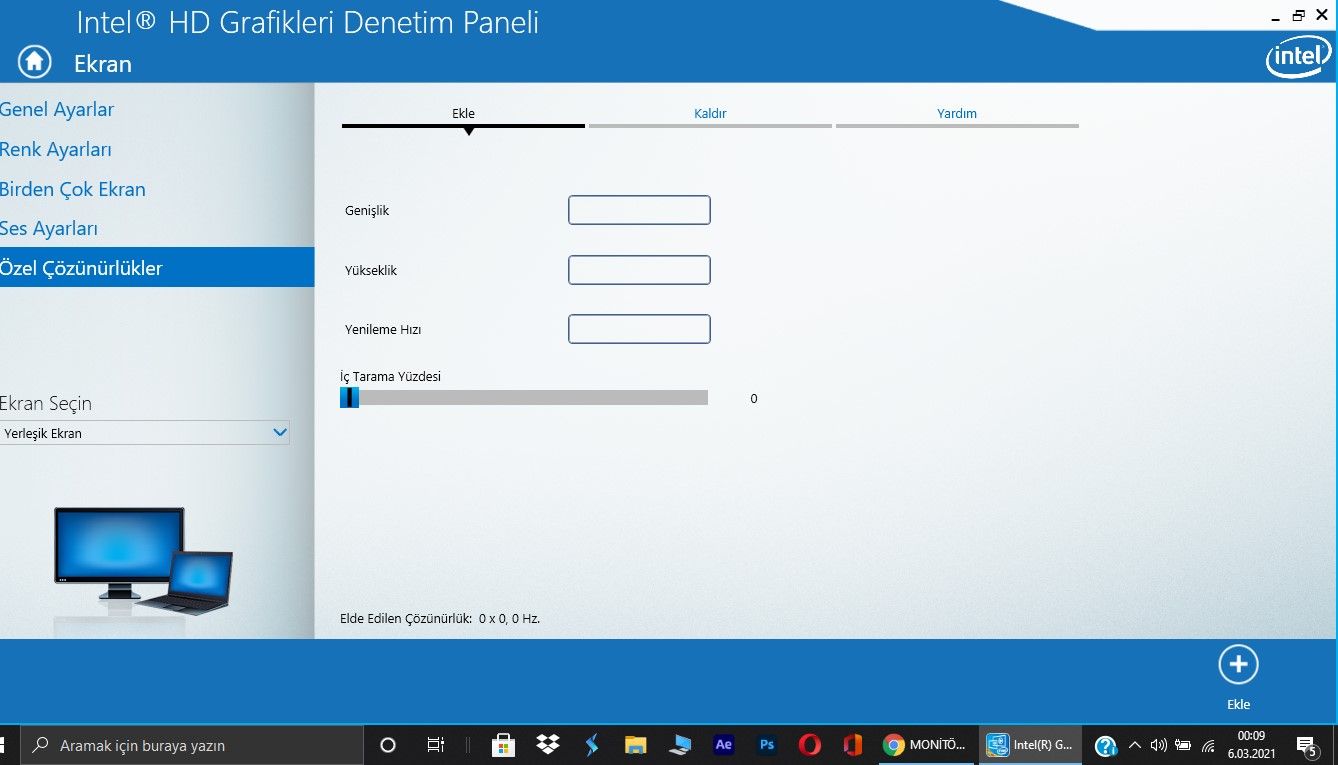Open the notification action center

(1306, 745)
